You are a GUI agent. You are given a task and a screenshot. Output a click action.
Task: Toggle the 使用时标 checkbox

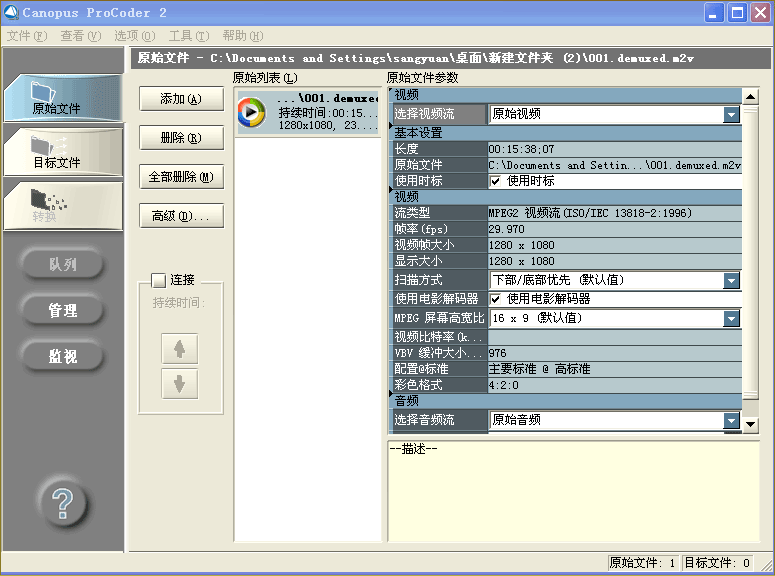coord(495,181)
